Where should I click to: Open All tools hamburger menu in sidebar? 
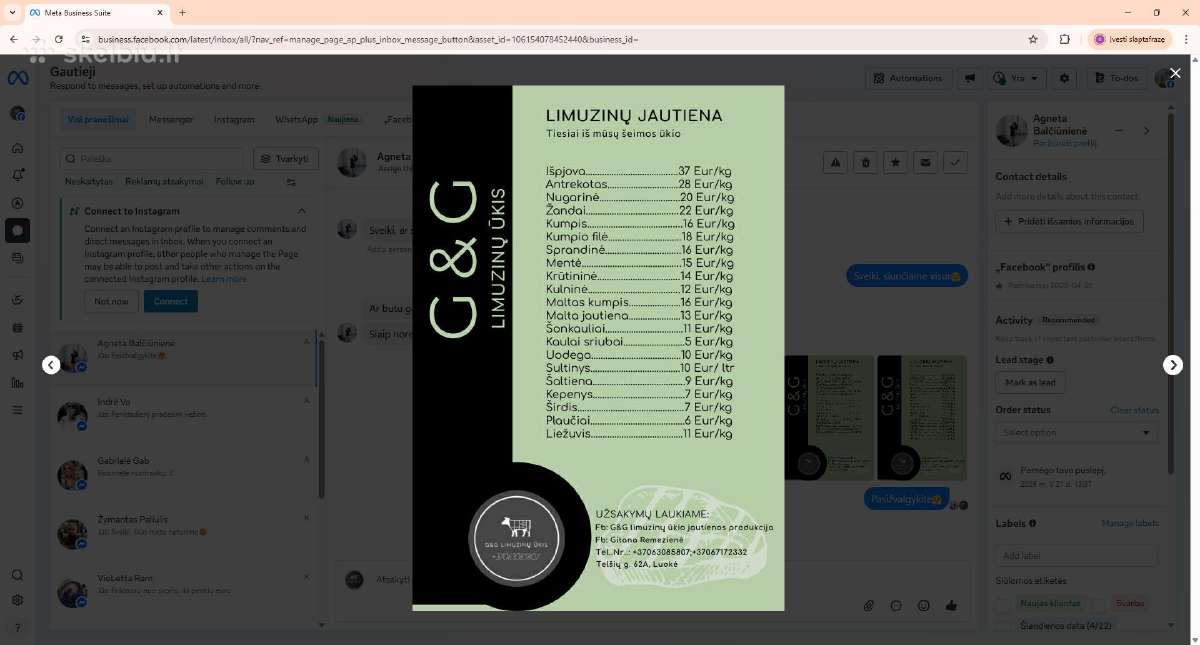tap(17, 410)
